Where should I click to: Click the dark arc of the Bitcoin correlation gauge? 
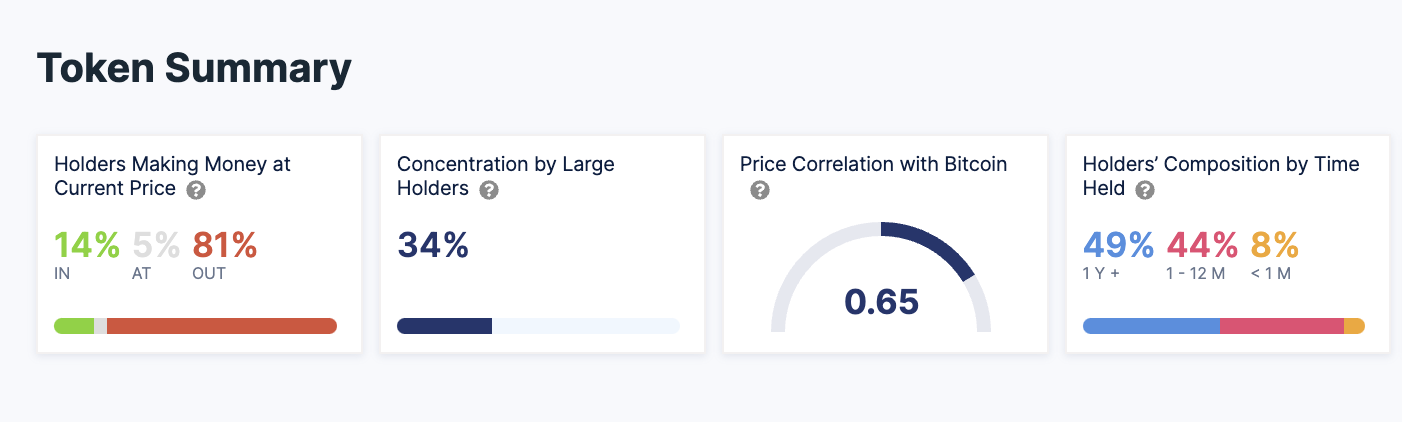click(x=935, y=244)
